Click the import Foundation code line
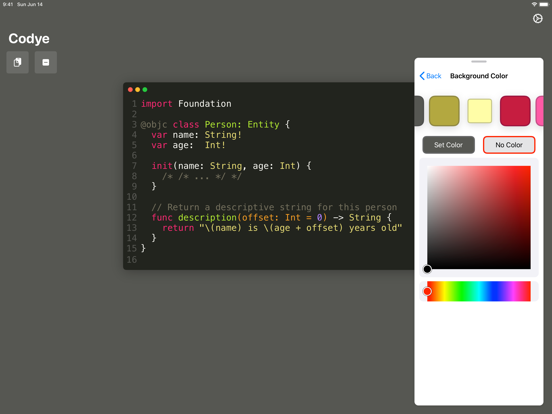This screenshot has width=552, height=414. coord(186,104)
